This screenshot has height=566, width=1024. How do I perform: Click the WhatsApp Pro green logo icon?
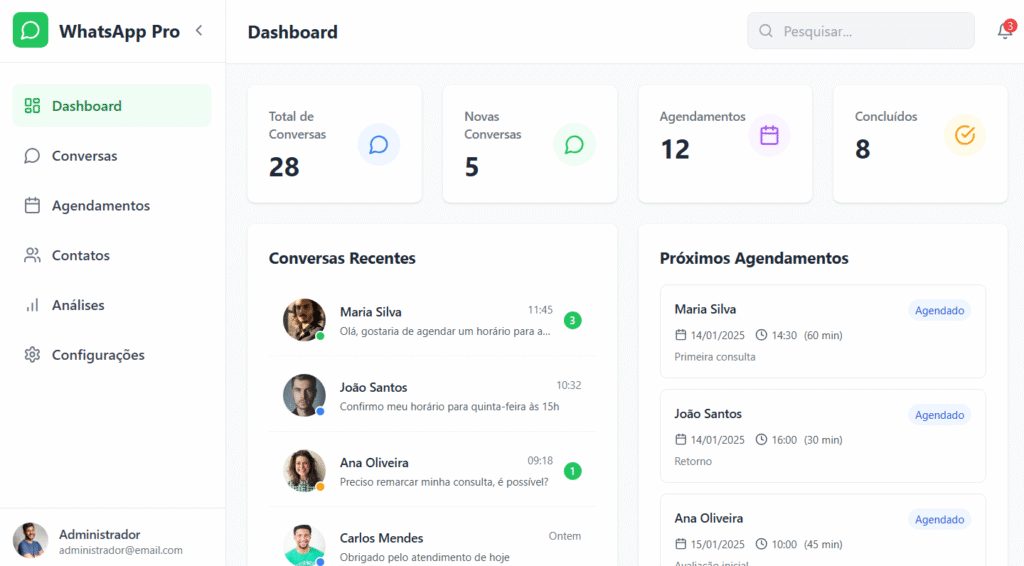(30, 30)
